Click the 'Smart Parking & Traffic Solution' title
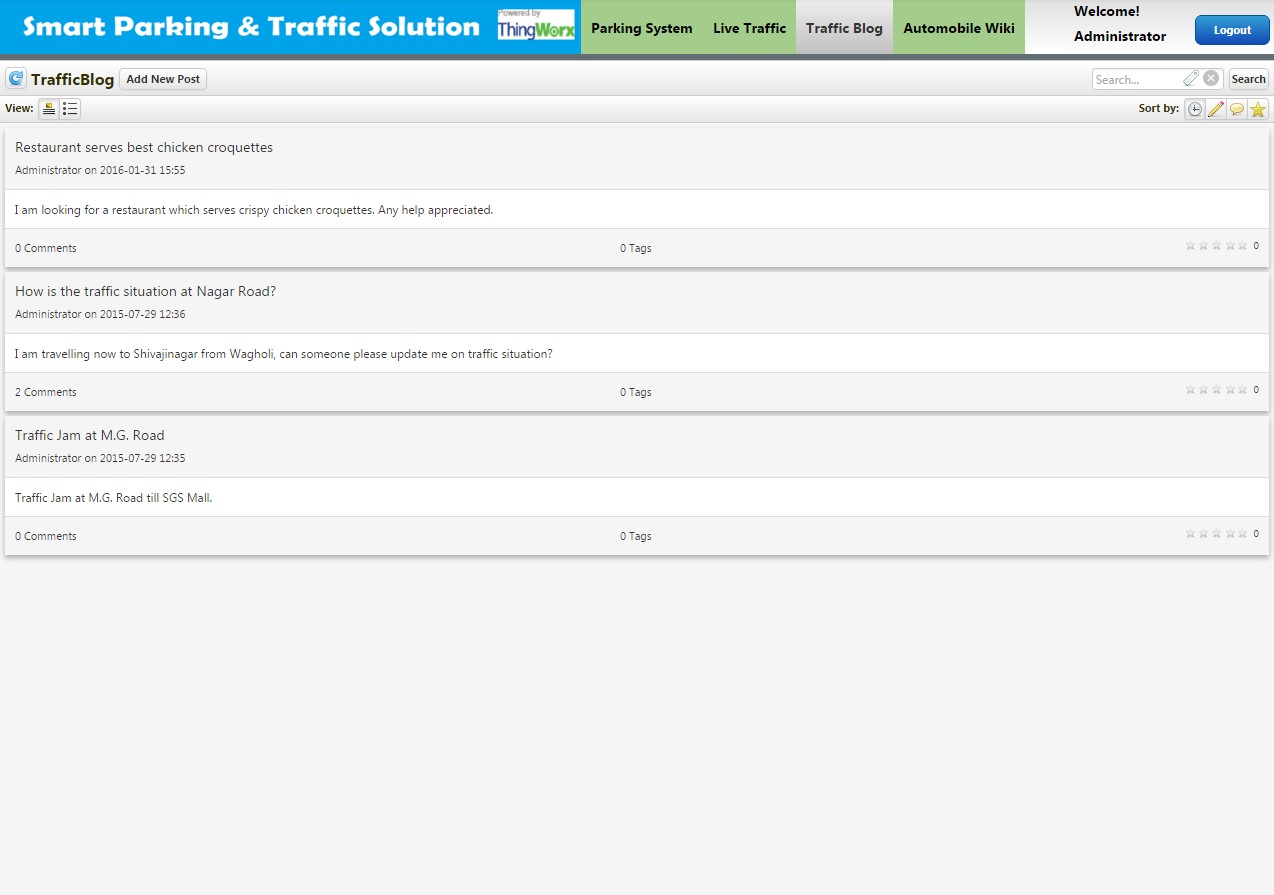This screenshot has width=1274, height=895. coord(251,27)
